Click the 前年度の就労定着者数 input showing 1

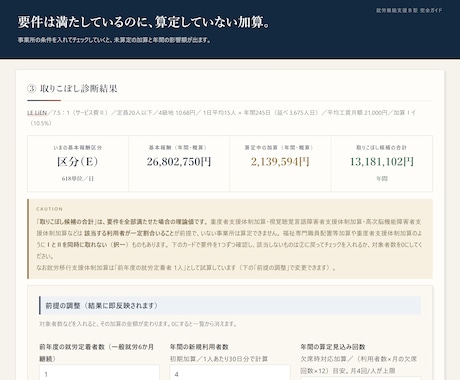pos(99,373)
